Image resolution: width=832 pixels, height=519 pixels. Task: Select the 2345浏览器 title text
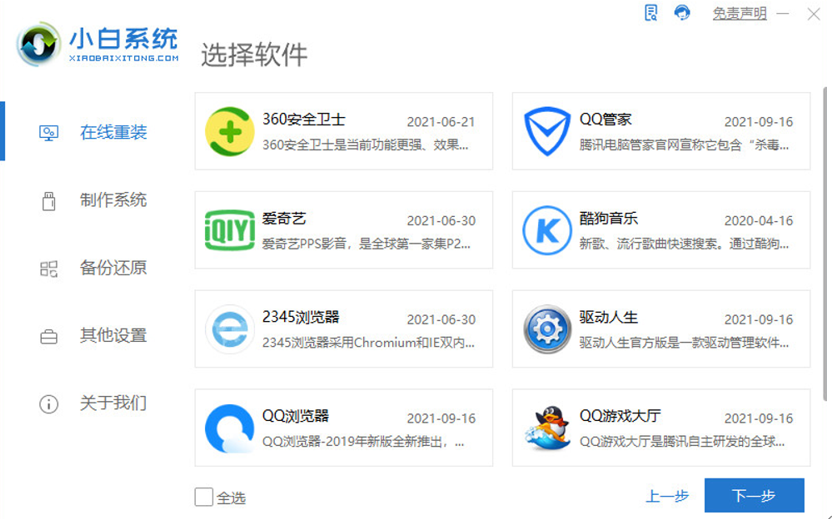tap(300, 317)
